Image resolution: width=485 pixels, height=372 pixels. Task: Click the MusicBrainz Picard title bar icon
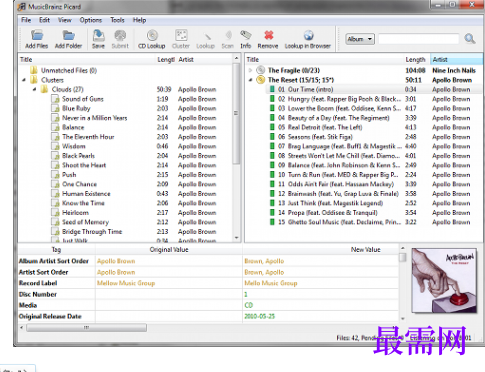(x=22, y=7)
